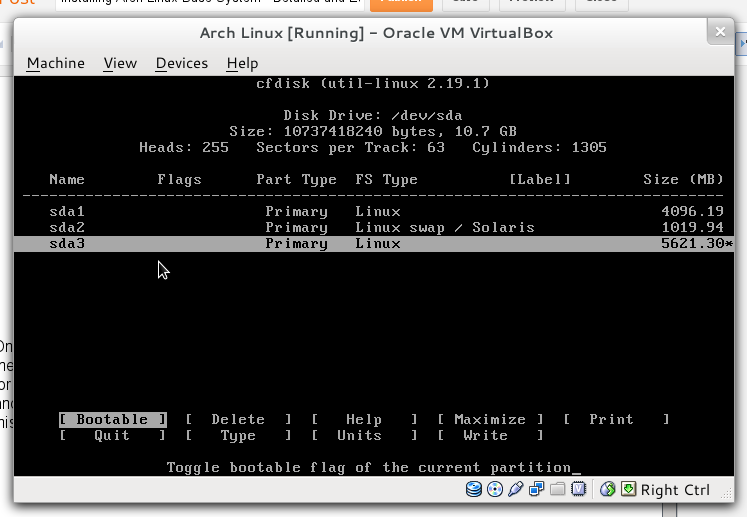This screenshot has height=517, width=747.
Task: Select the Delete option in cfdisk
Action: [x=238, y=419]
